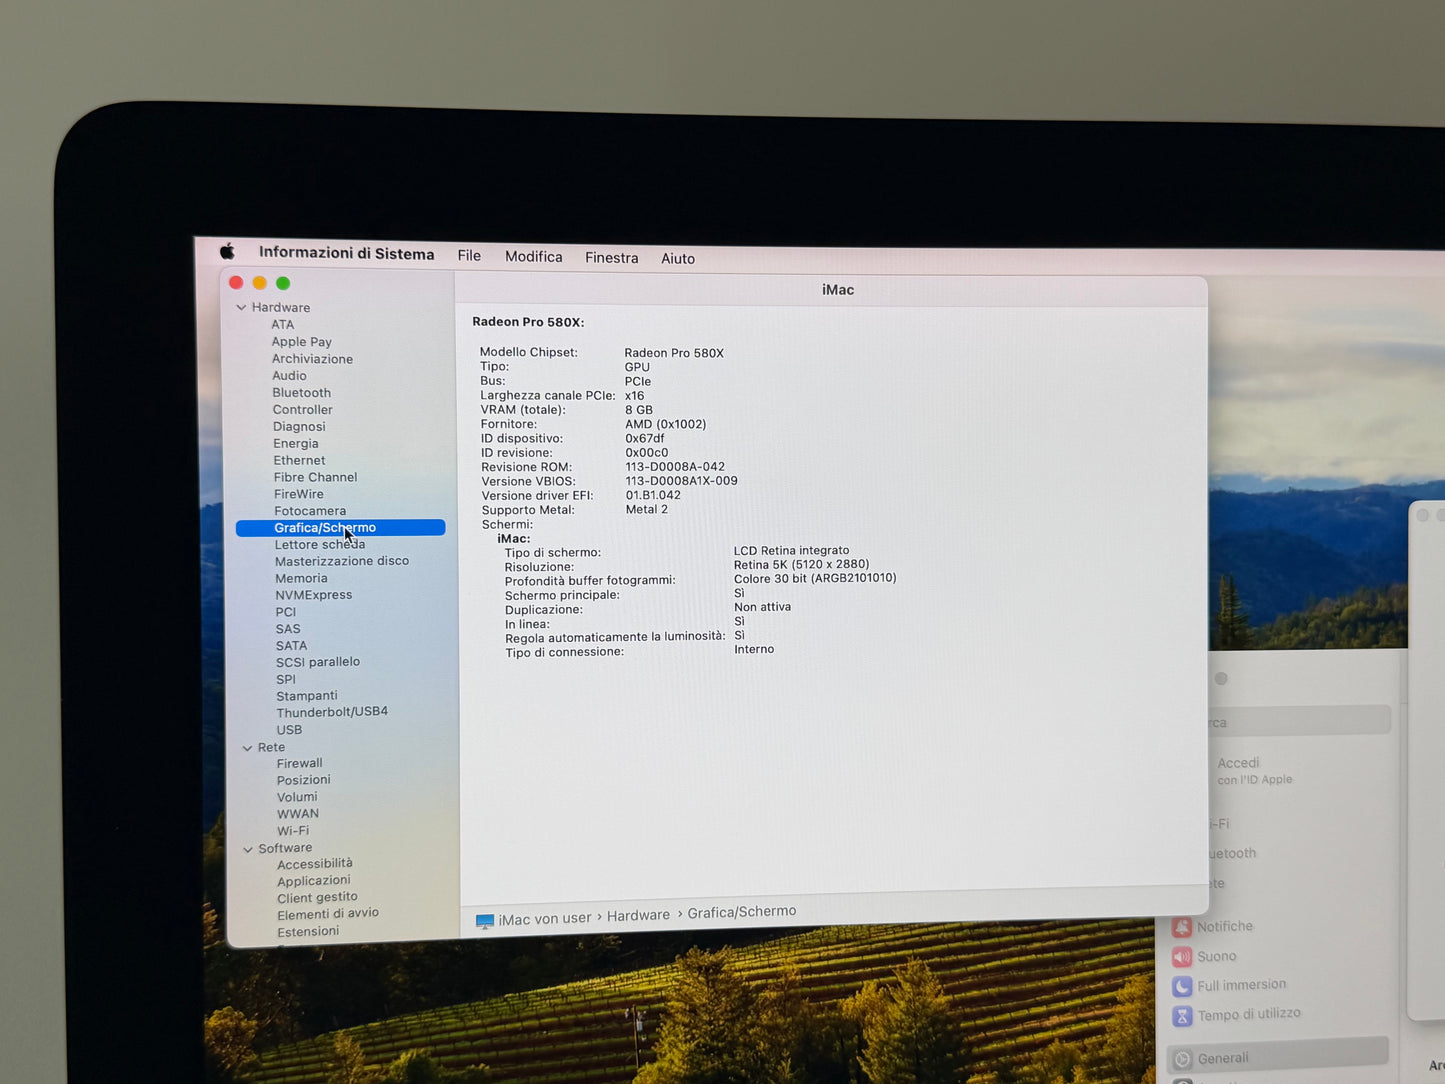Select Energia in the sidebar
This screenshot has width=1445, height=1084.
point(296,444)
